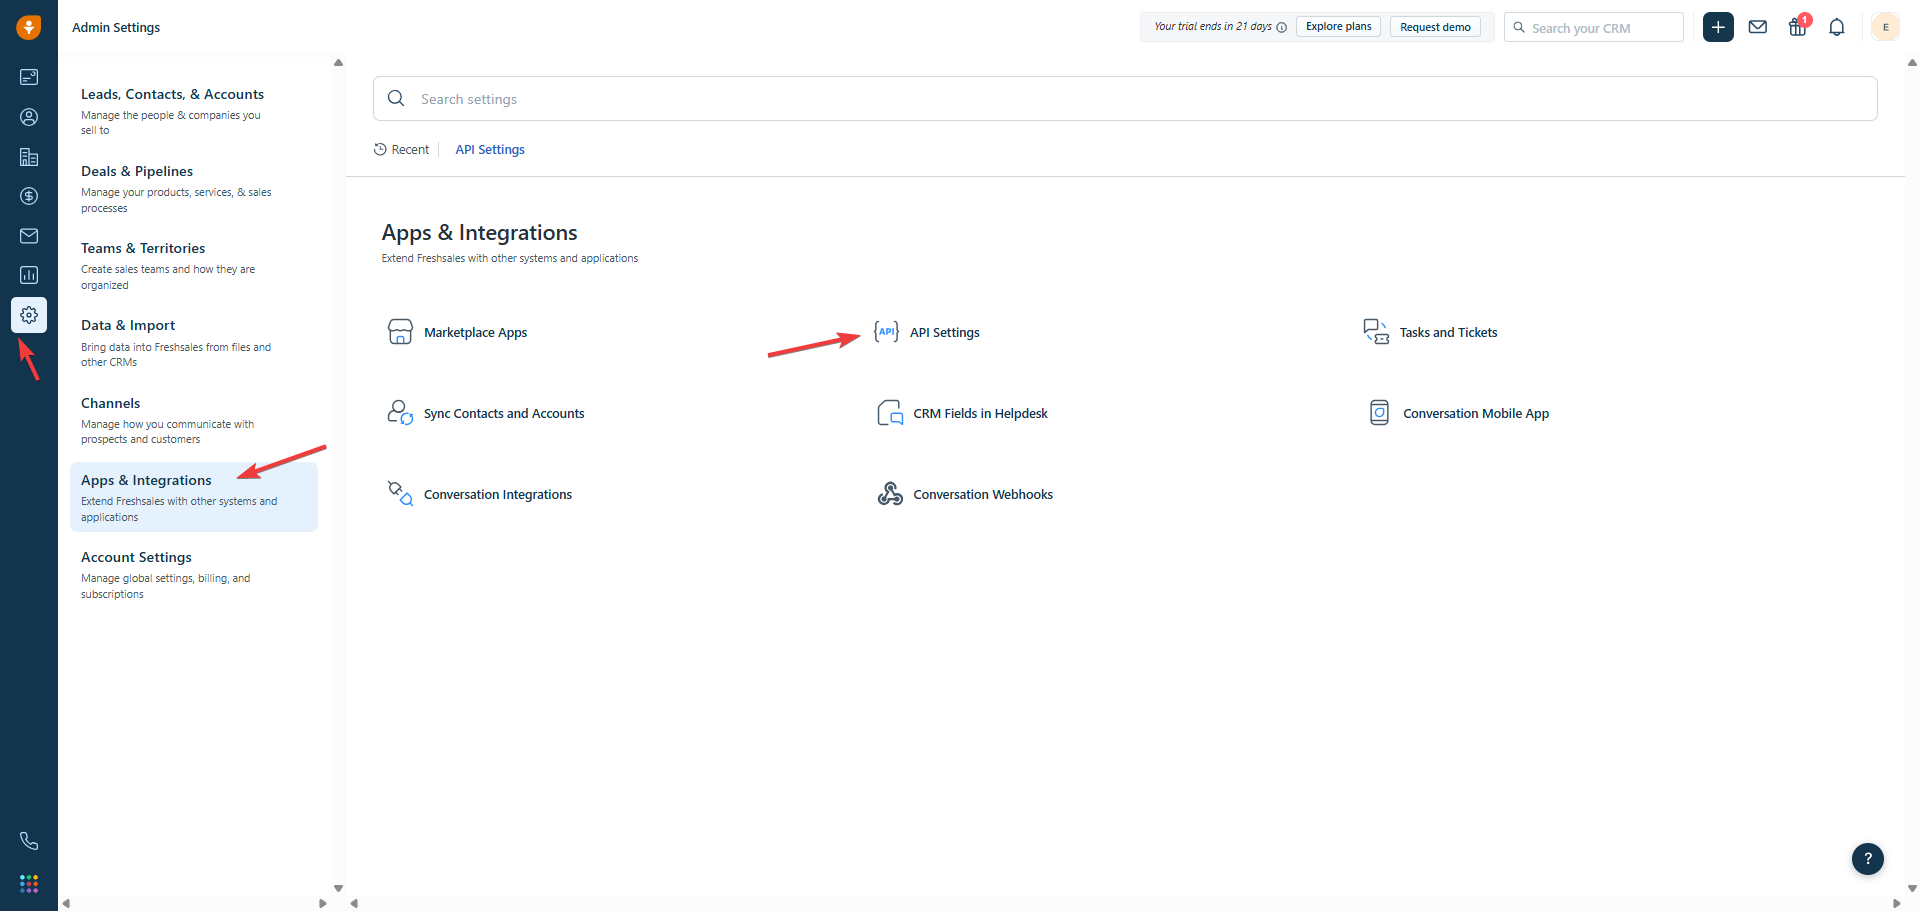The height and width of the screenshot is (911, 1920).
Task: Open Conversation Webhooks
Action: [x=965, y=494]
